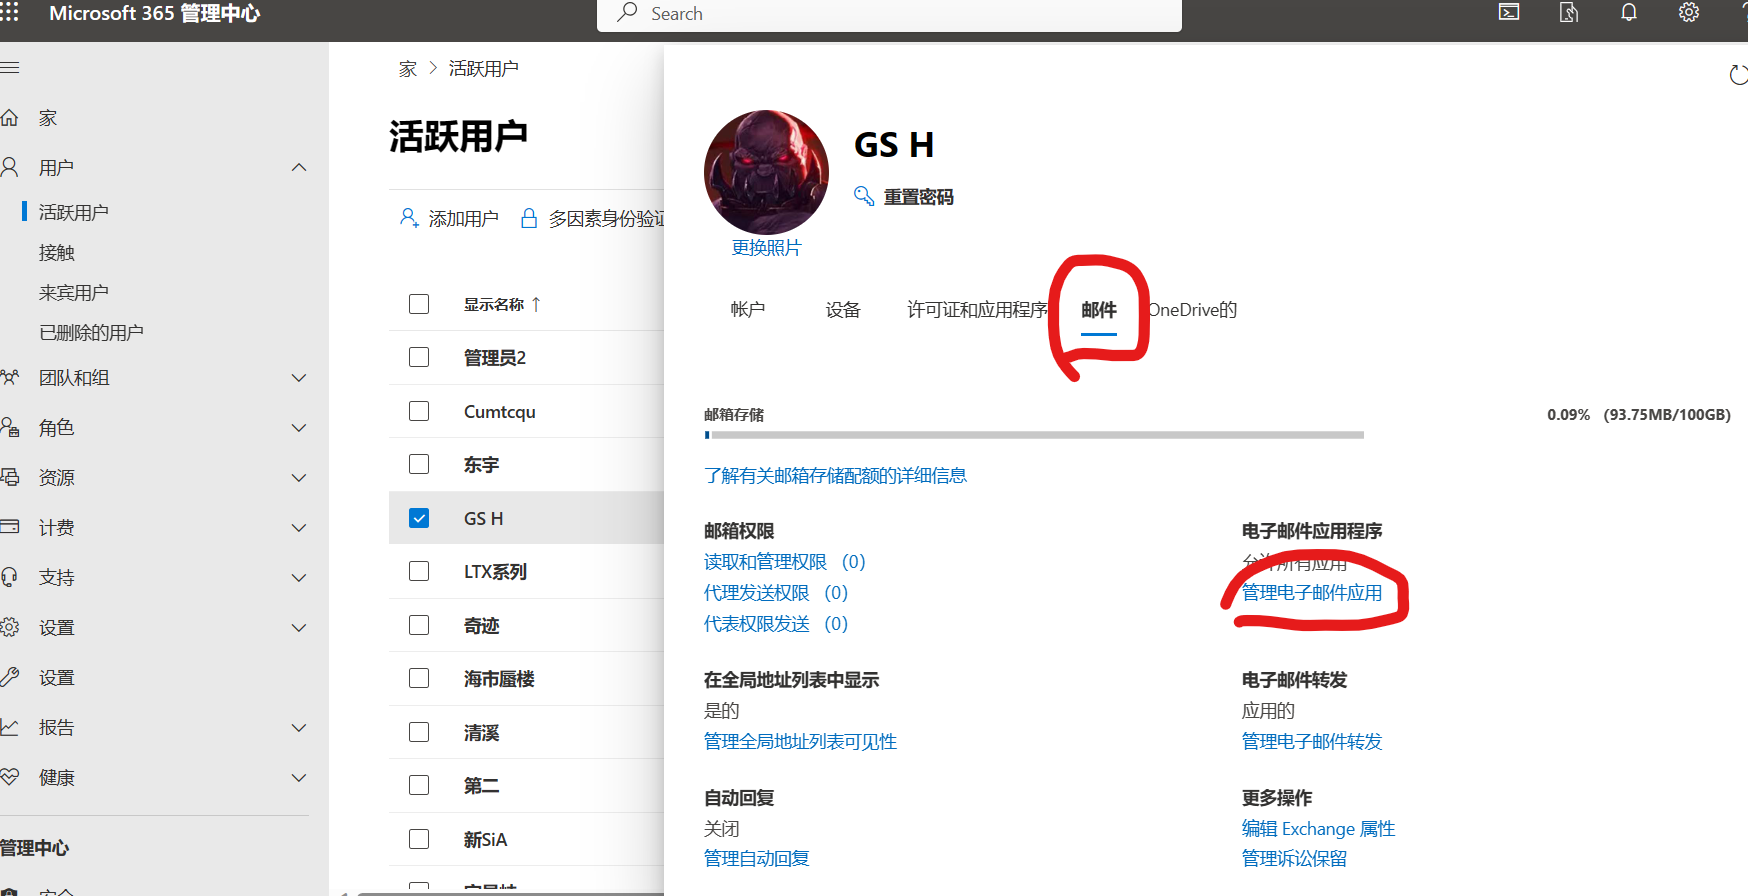The height and width of the screenshot is (896, 1748).
Task: Click the roles icon beside 角色
Action: [x=10, y=427]
